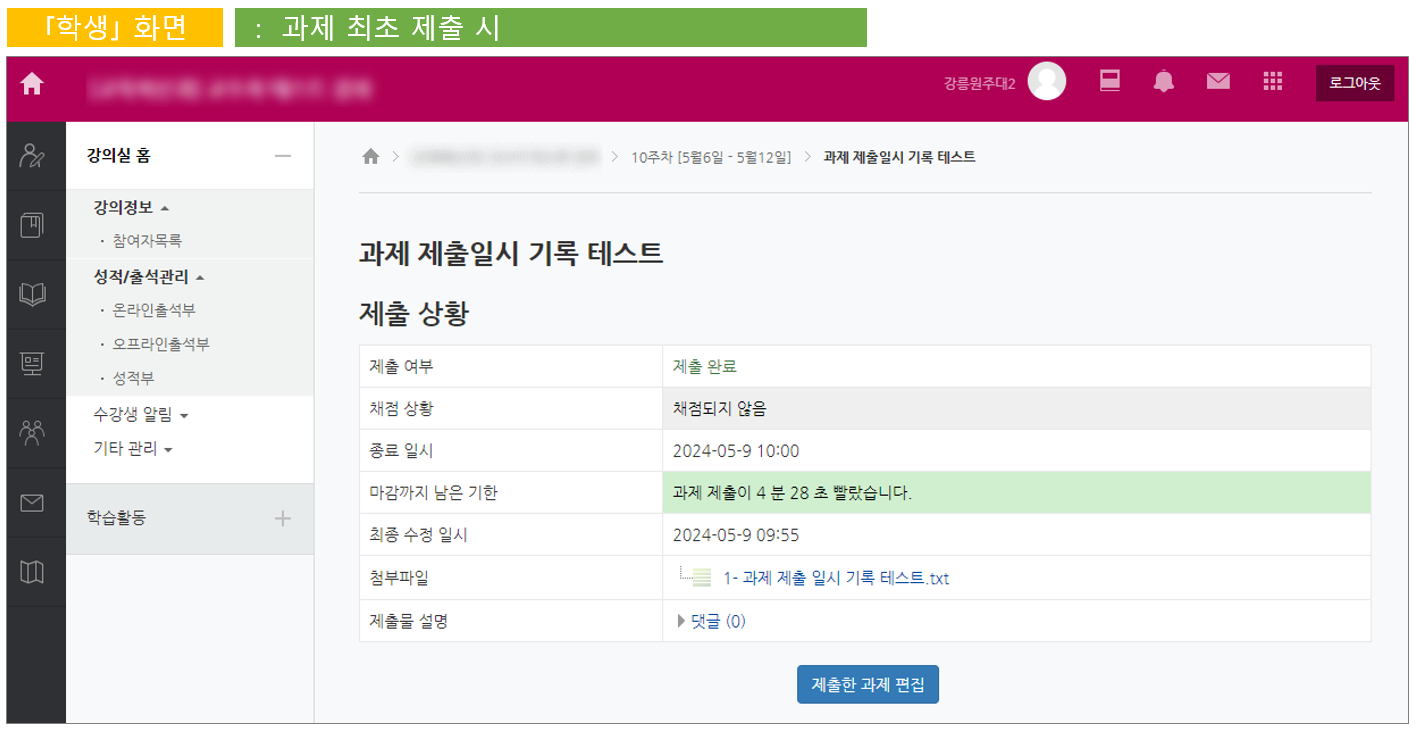Click the 로그아웃 button

(1354, 83)
